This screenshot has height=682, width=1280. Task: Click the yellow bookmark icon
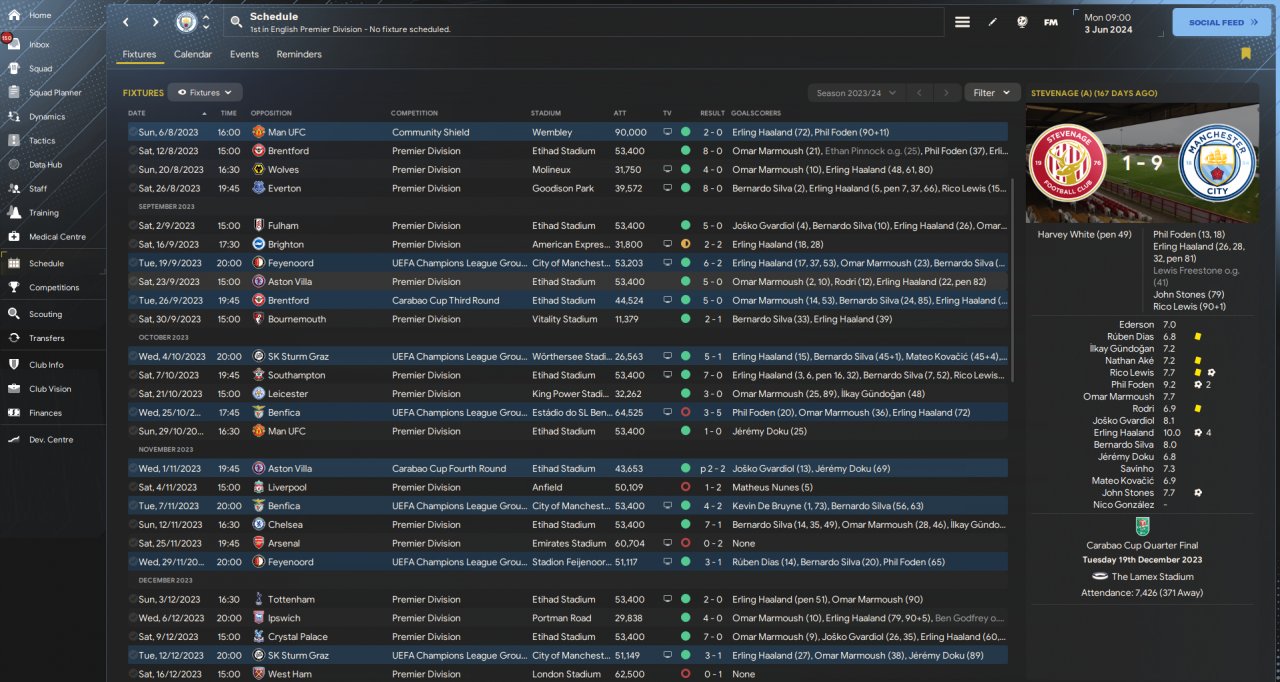click(x=1245, y=54)
